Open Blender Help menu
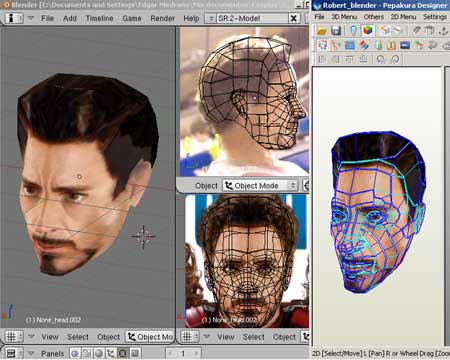This screenshot has width=450, height=360. [191, 18]
